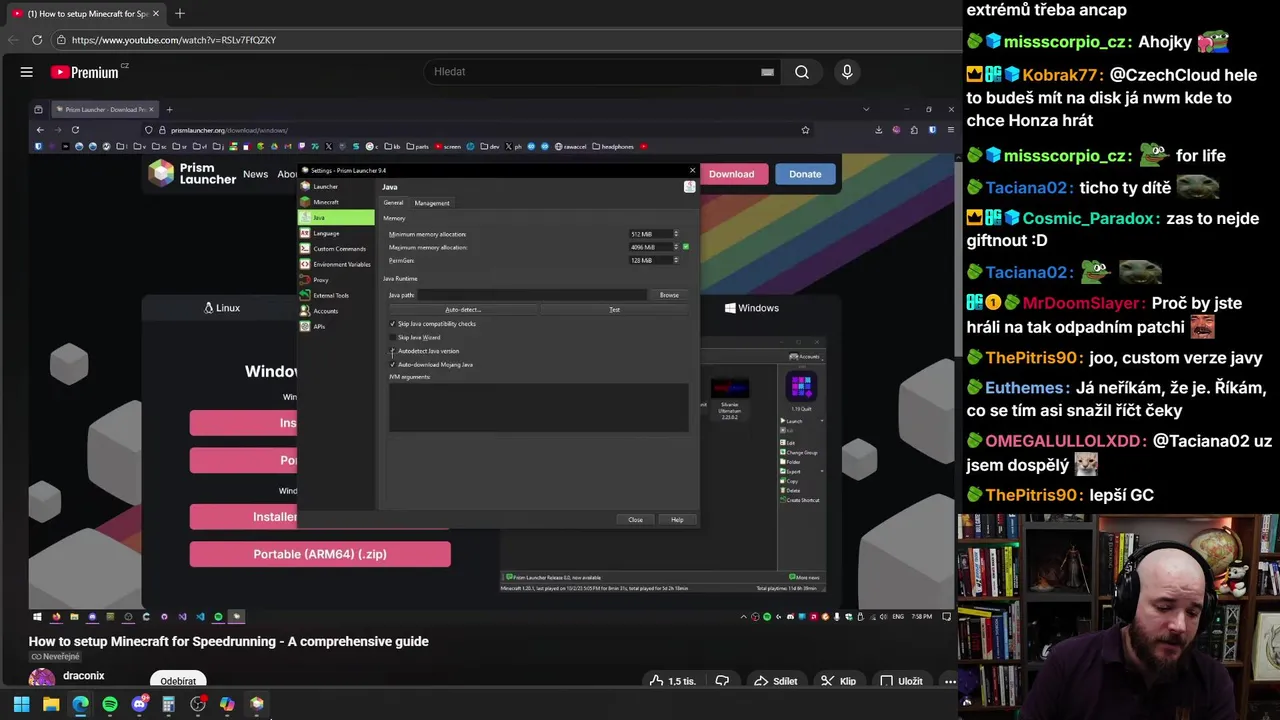Close the YouTube browser tab
1280x720 pixels.
click(156, 14)
